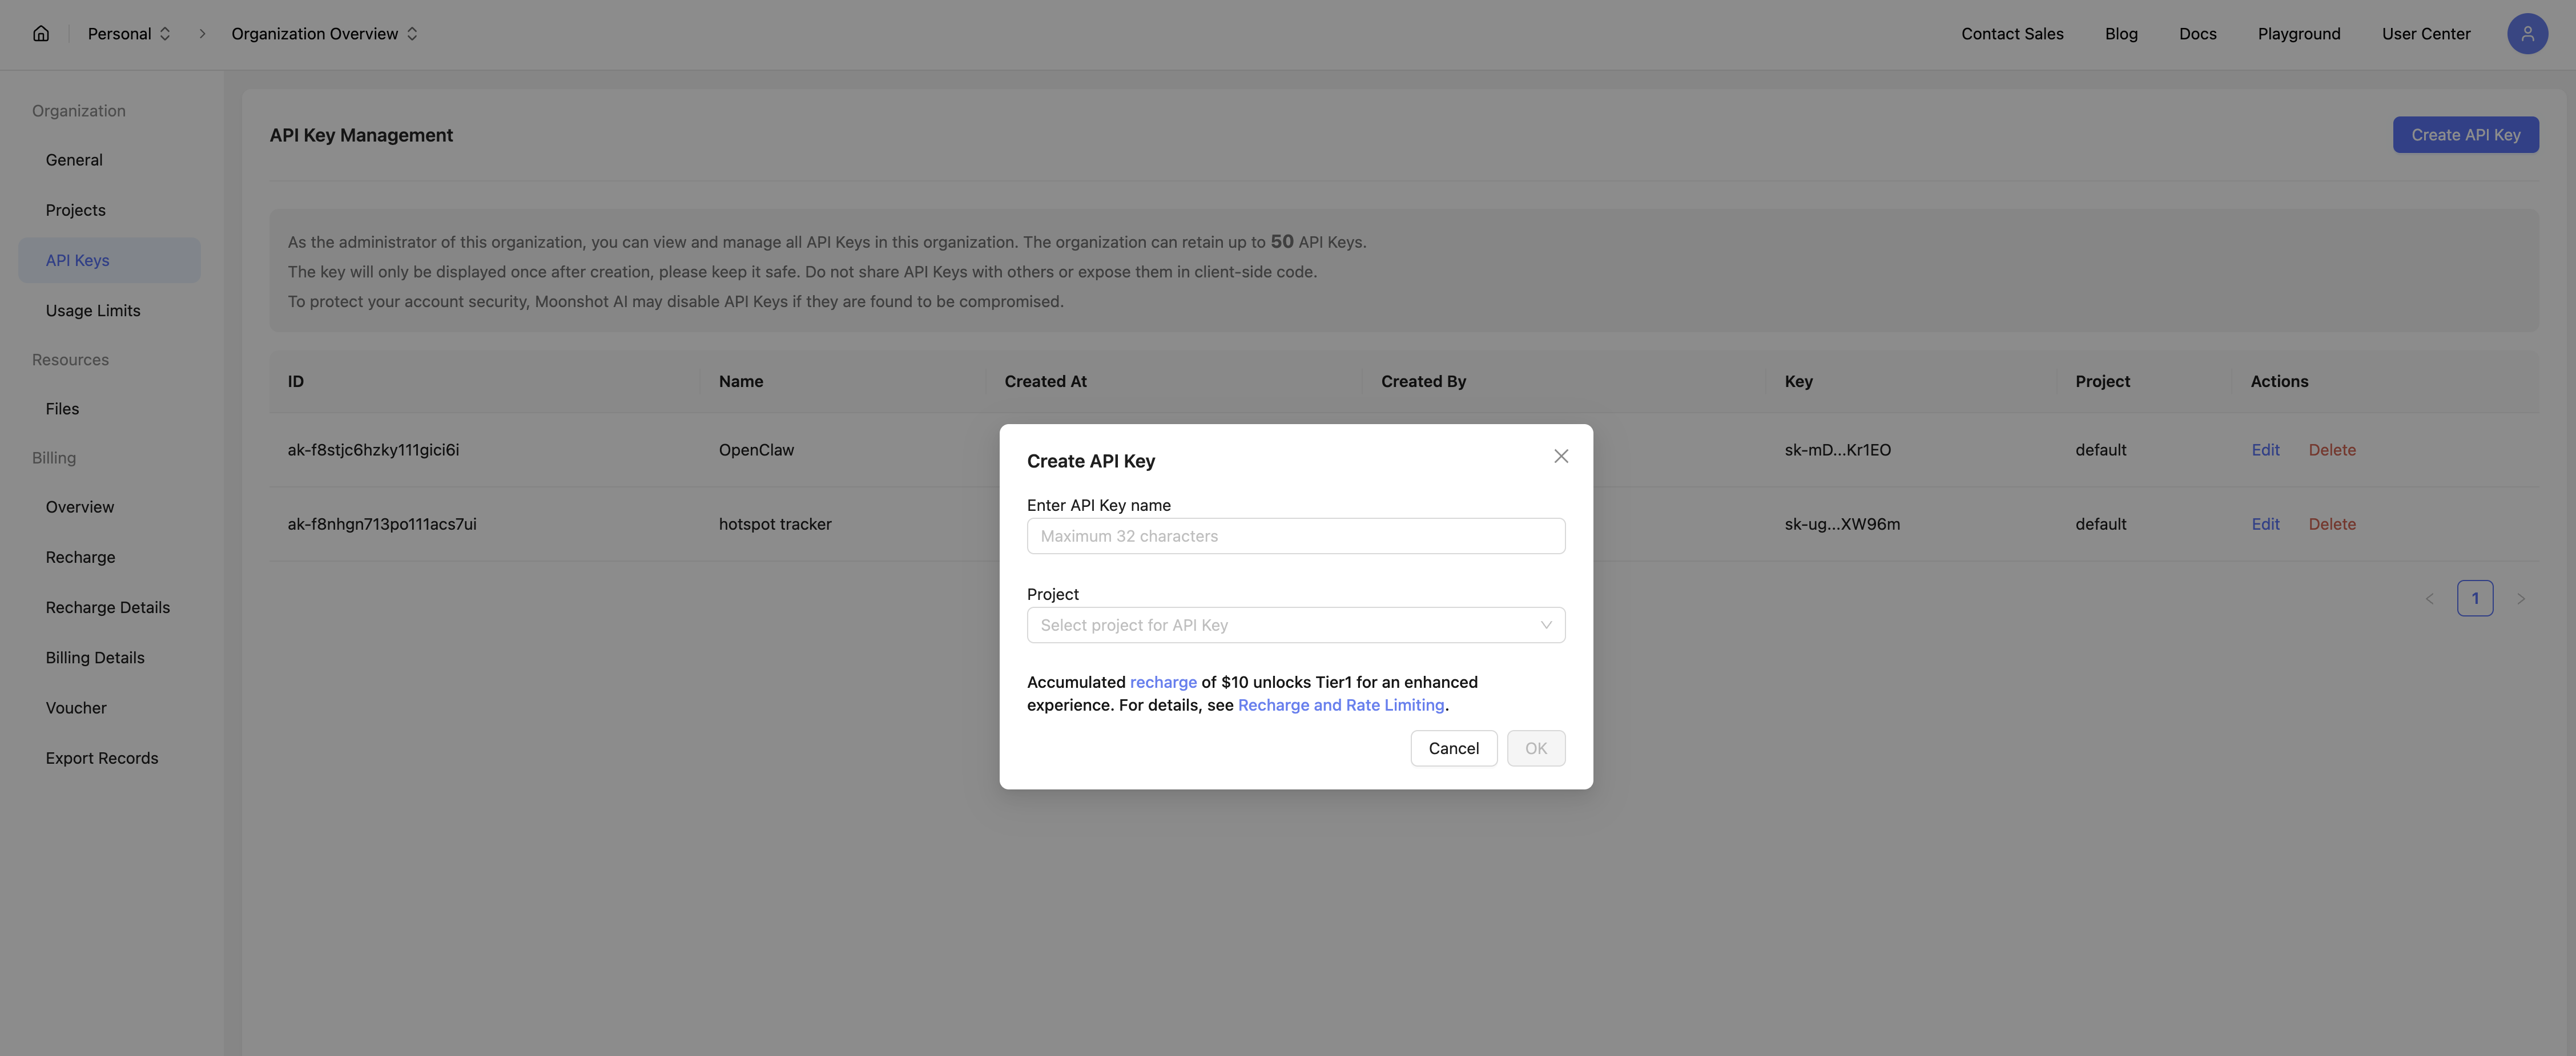Select Usage Limits in the sidebar
The width and height of the screenshot is (2576, 1056).
(93, 310)
